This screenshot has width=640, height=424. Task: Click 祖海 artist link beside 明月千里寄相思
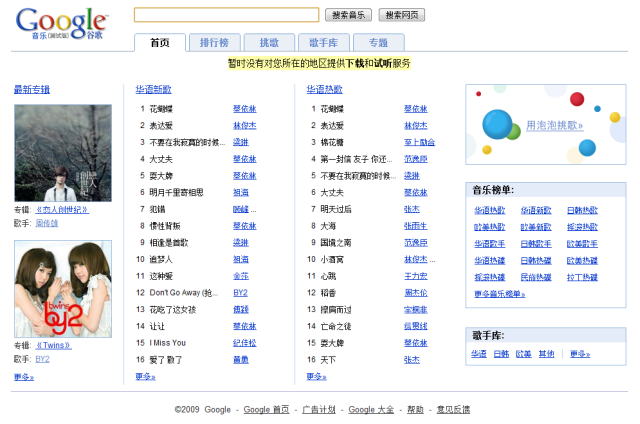click(x=241, y=193)
